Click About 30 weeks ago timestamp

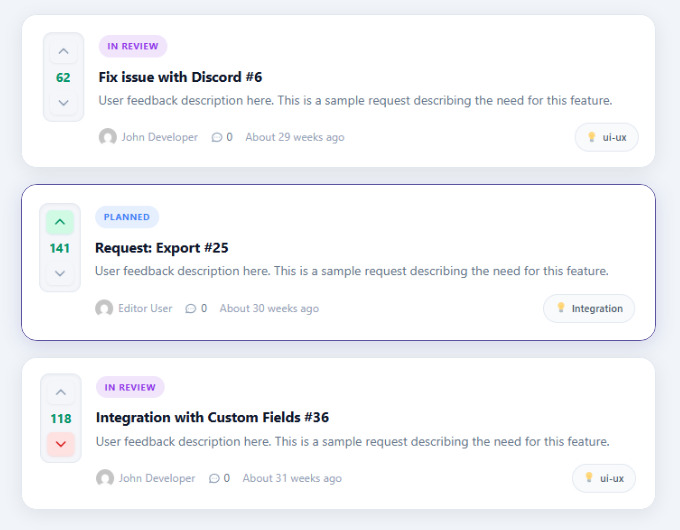point(269,308)
